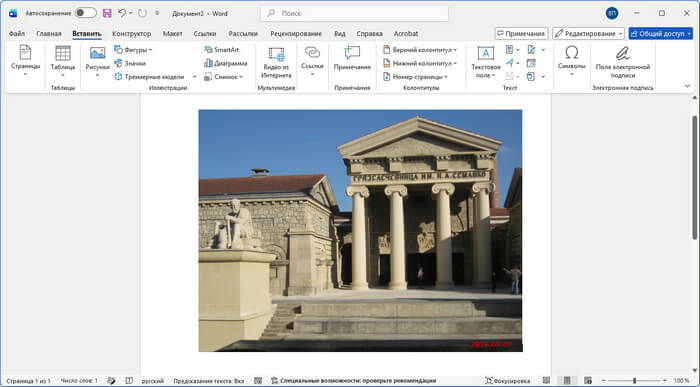This screenshot has width=700, height=387.
Task: Open the Acrobat tab
Action: [x=406, y=33]
